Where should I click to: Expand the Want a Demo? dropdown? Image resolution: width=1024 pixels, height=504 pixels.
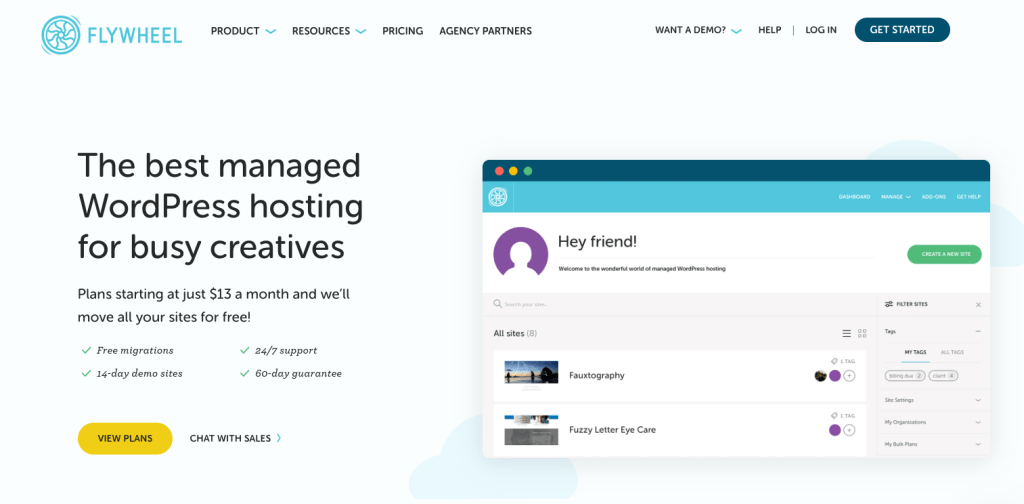[x=698, y=30]
